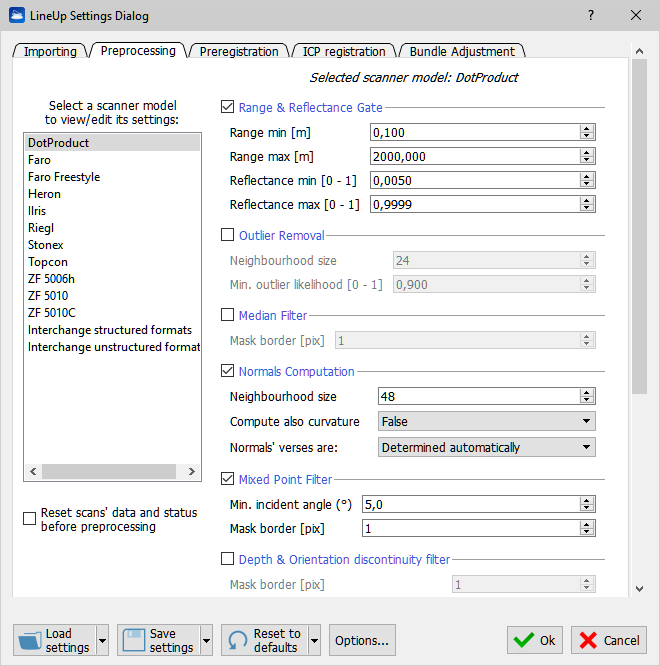Click the settings pane scroll down arrow
This screenshot has width=660, height=666.
tap(639, 589)
